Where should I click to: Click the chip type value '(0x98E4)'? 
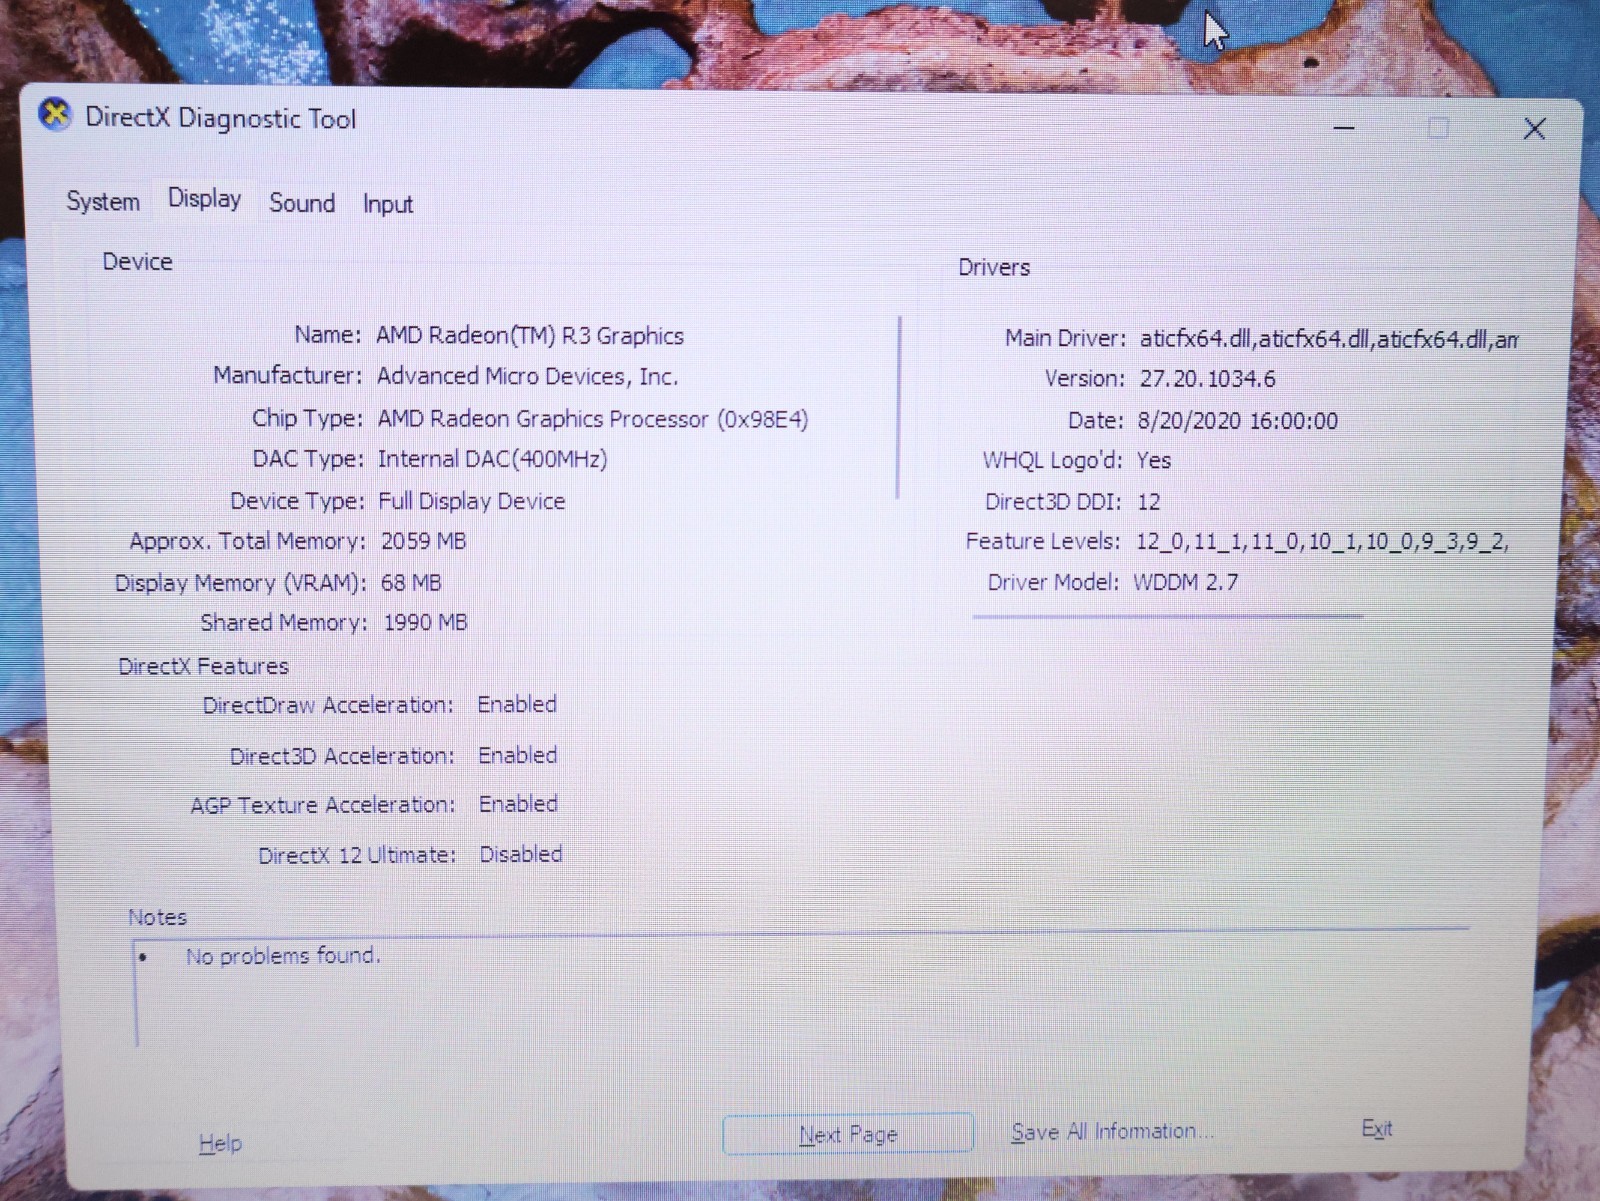(x=763, y=419)
